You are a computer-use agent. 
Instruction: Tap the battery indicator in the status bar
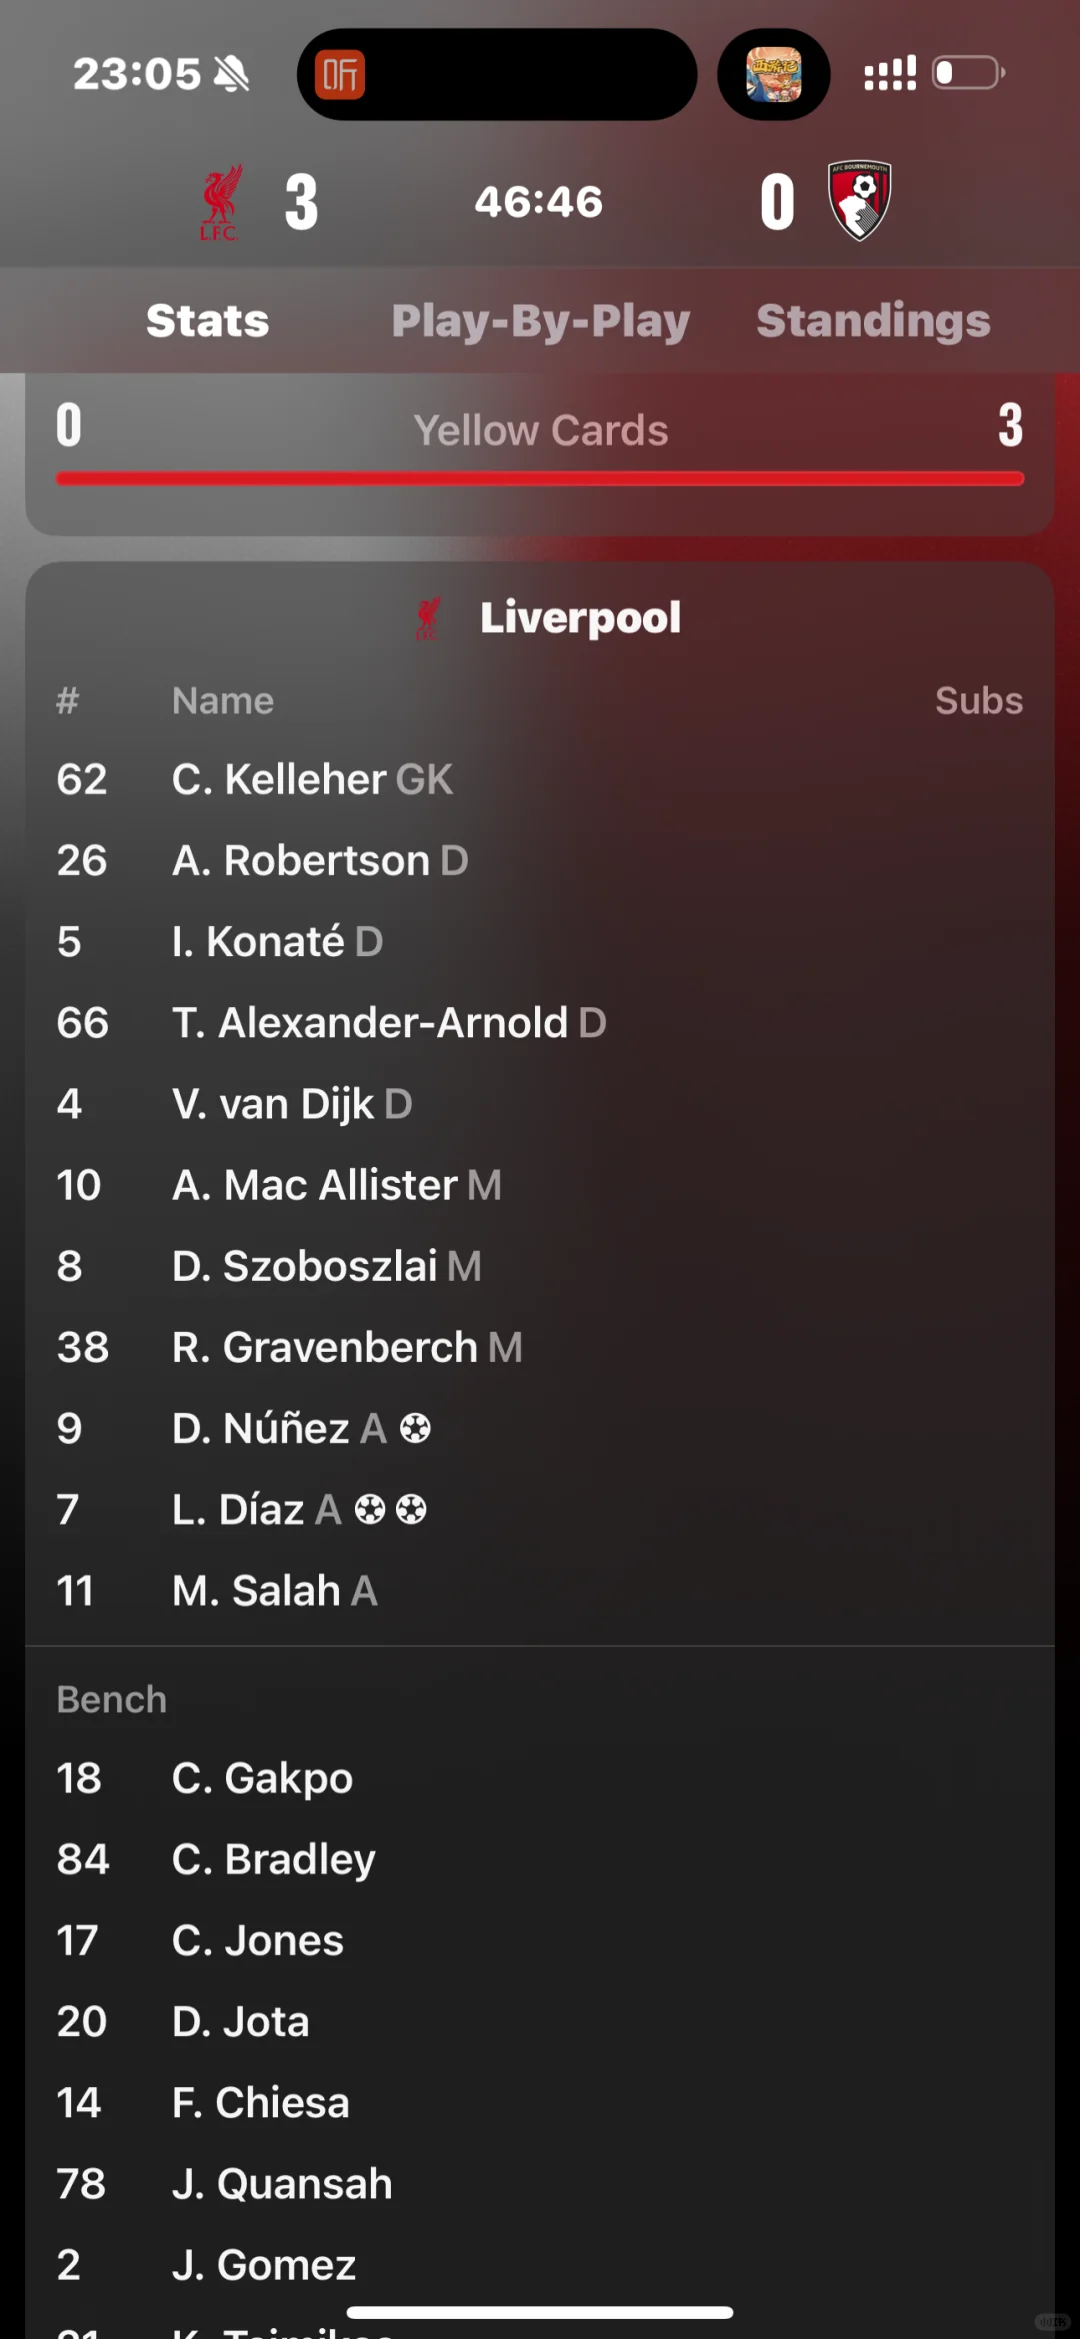click(x=968, y=74)
